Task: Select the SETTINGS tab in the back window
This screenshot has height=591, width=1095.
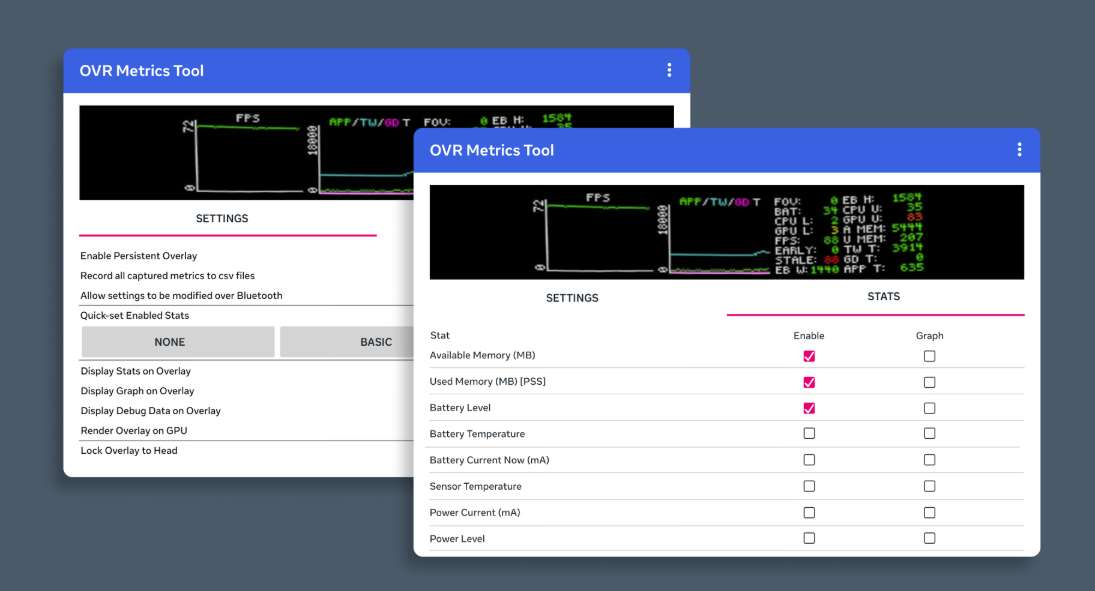Action: click(222, 218)
